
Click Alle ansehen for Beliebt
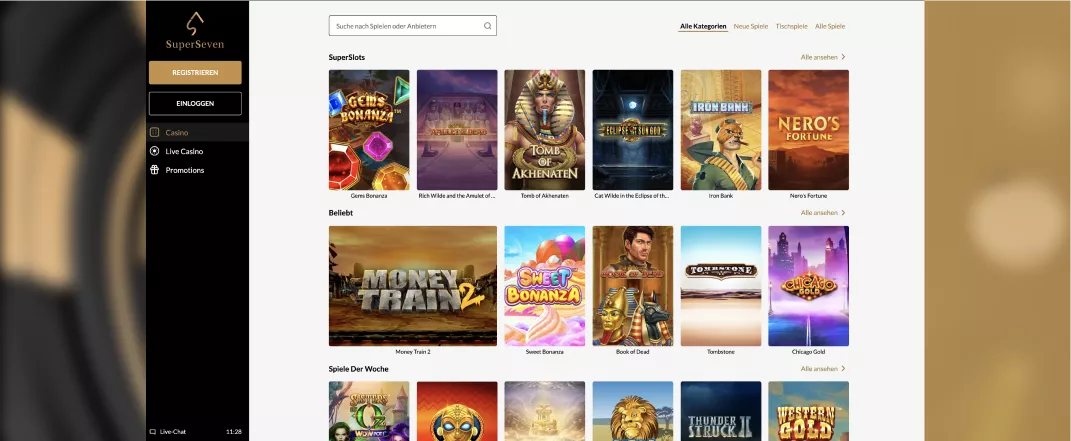(819, 213)
